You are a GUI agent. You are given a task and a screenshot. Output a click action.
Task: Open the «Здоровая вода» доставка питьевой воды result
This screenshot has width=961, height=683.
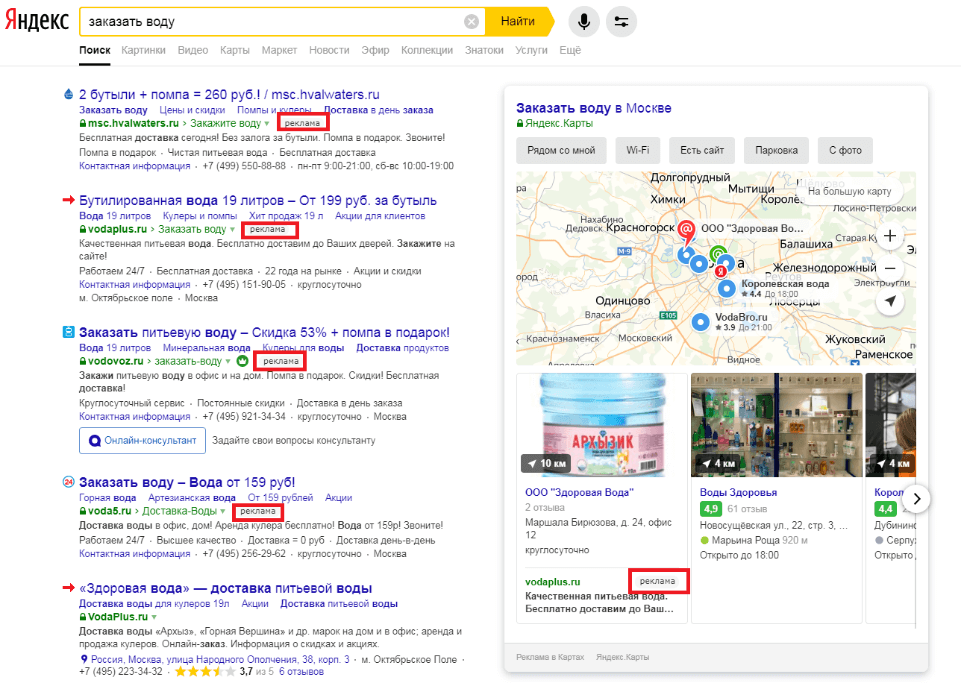(226, 589)
